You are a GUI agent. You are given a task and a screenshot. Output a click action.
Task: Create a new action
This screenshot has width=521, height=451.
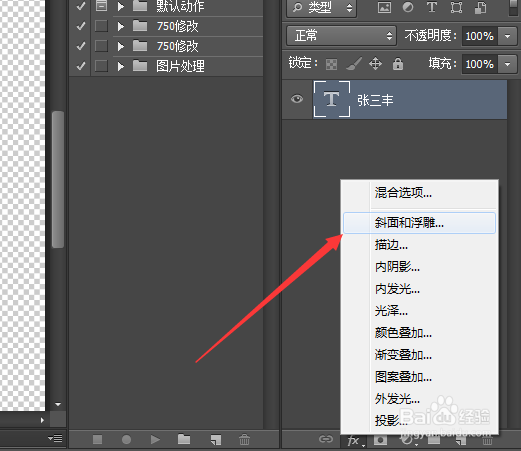[x=216, y=440]
